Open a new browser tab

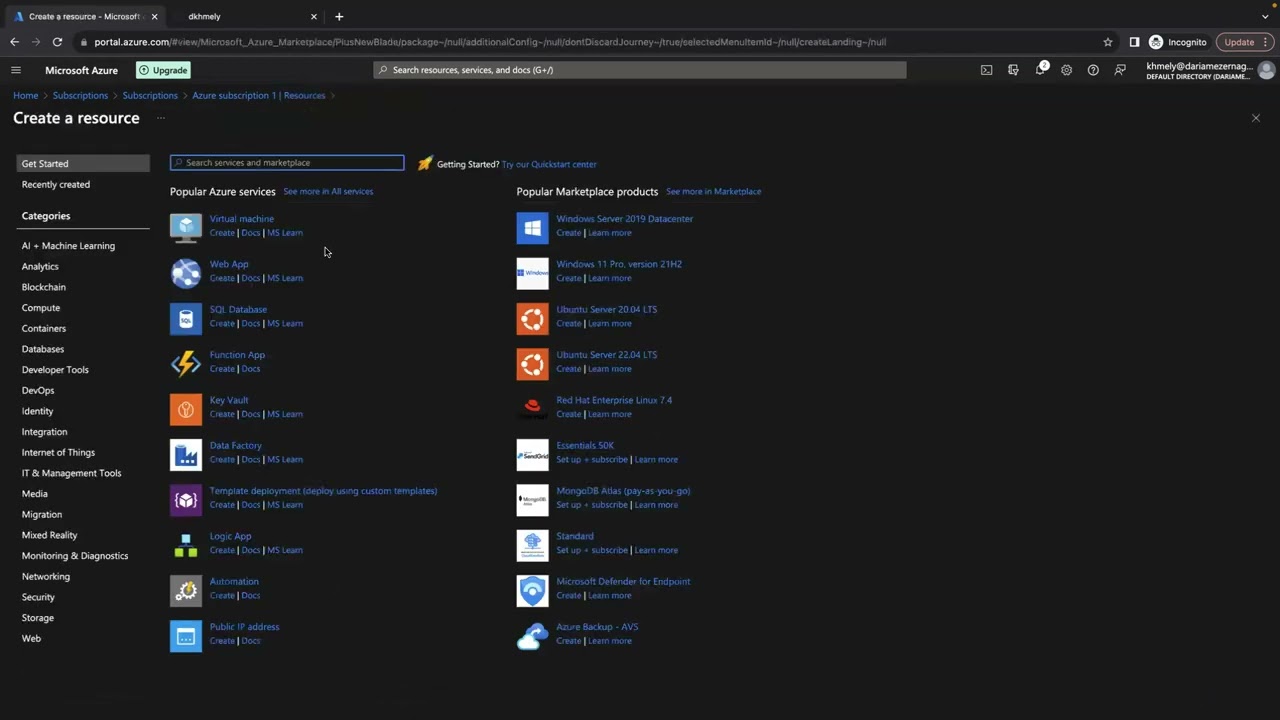pyautogui.click(x=339, y=16)
